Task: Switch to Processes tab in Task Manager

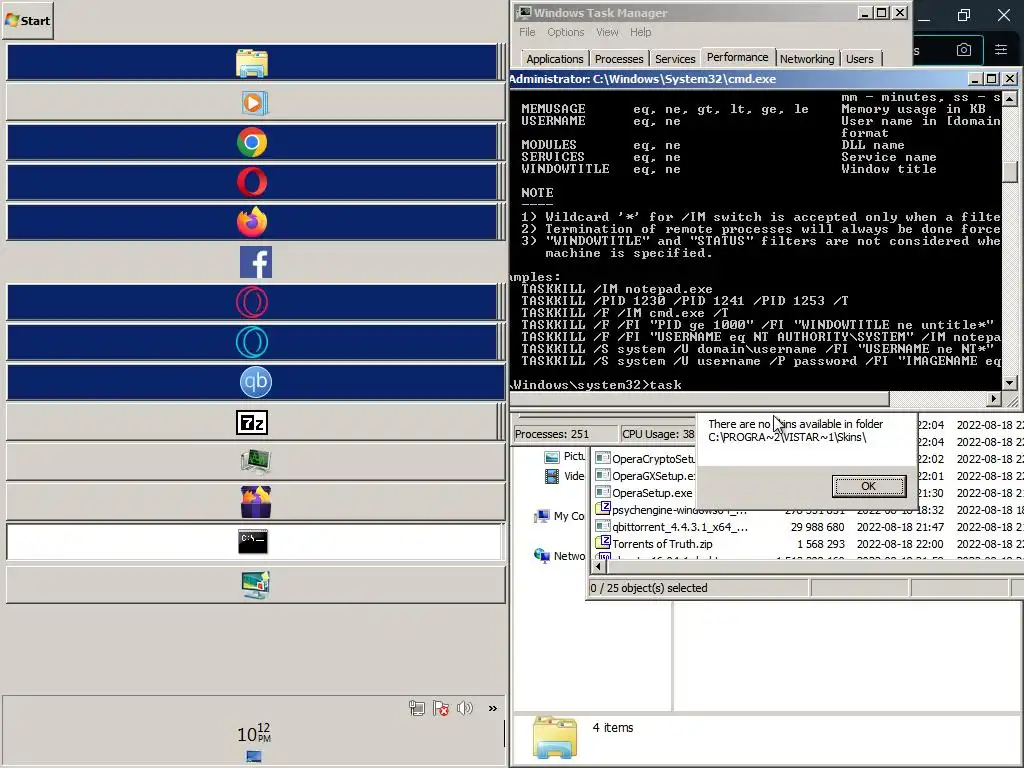Action: click(x=619, y=59)
